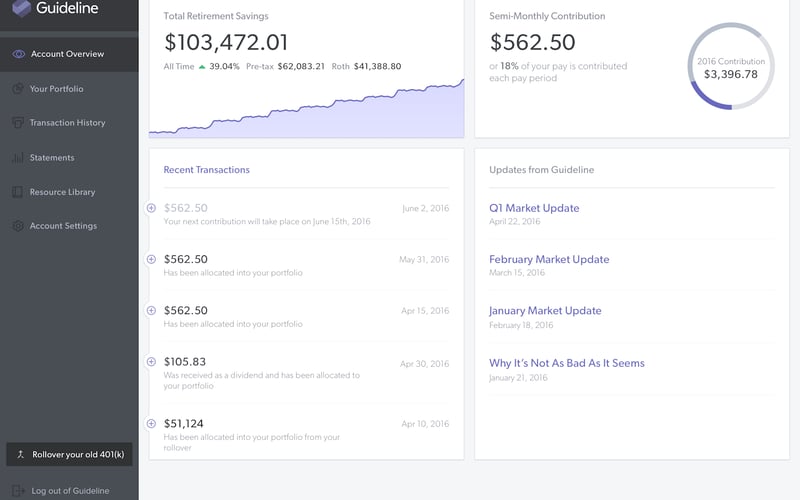Go to Transaction History page

click(x=67, y=123)
